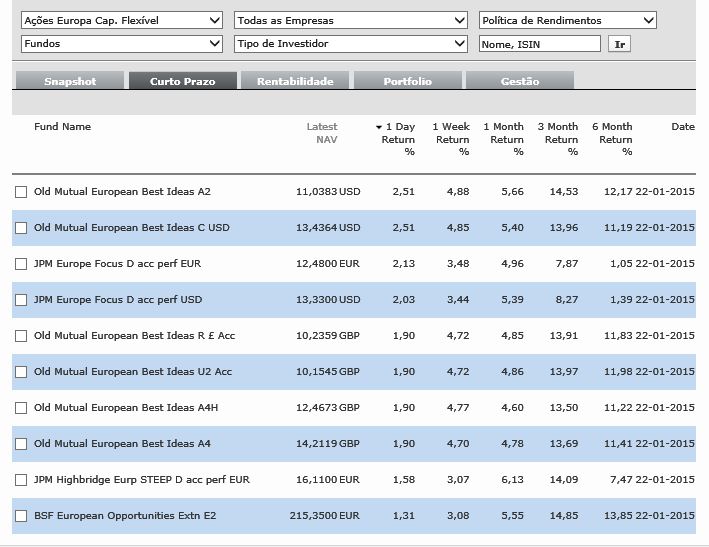Open JPM Europe Focus D acc perf EUR
709x547 pixels.
click(x=118, y=264)
